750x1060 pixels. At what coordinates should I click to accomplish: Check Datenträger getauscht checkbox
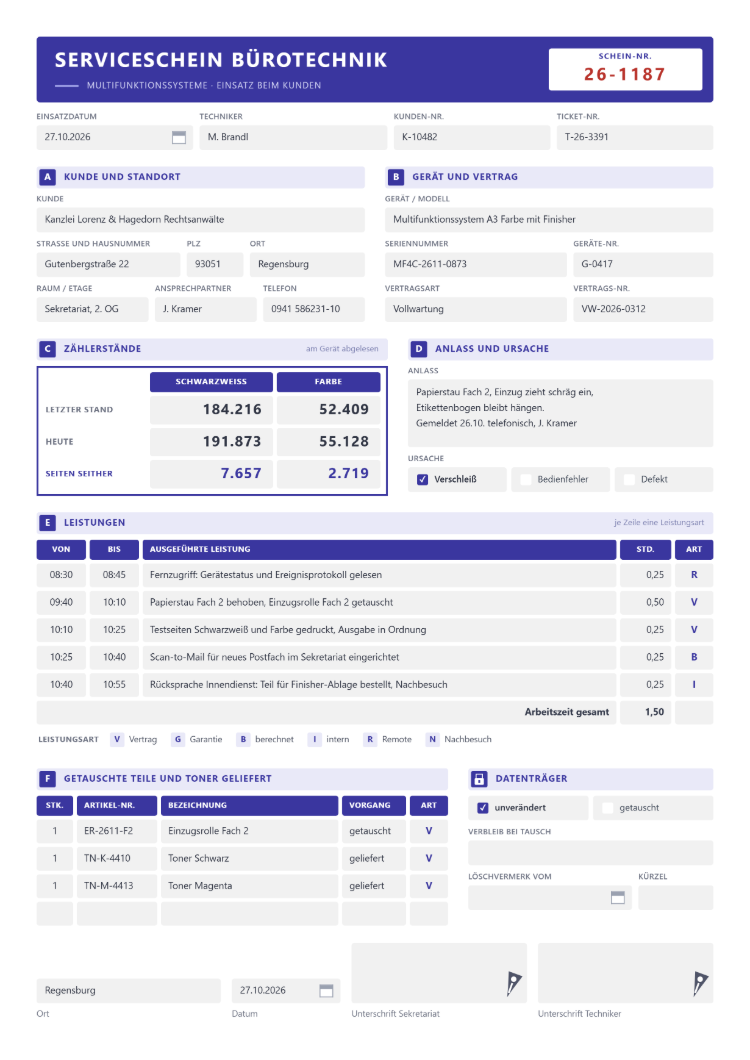[x=607, y=808]
